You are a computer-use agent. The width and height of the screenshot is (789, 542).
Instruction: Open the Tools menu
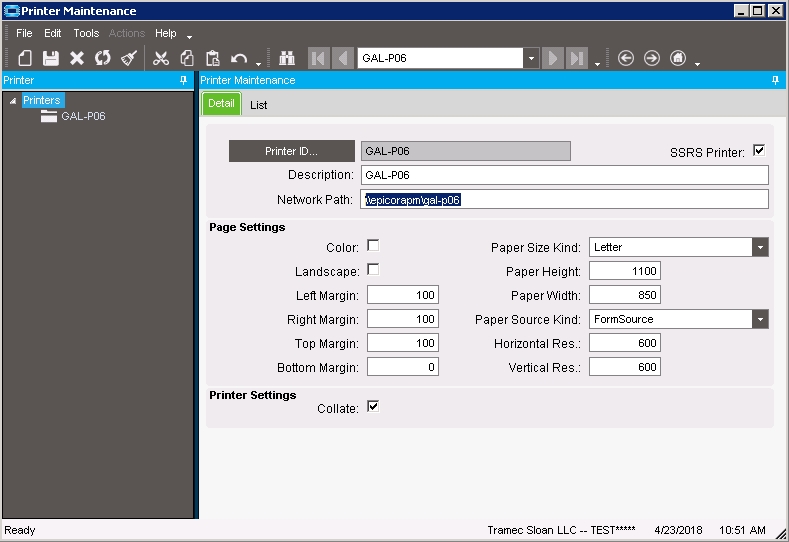point(86,33)
